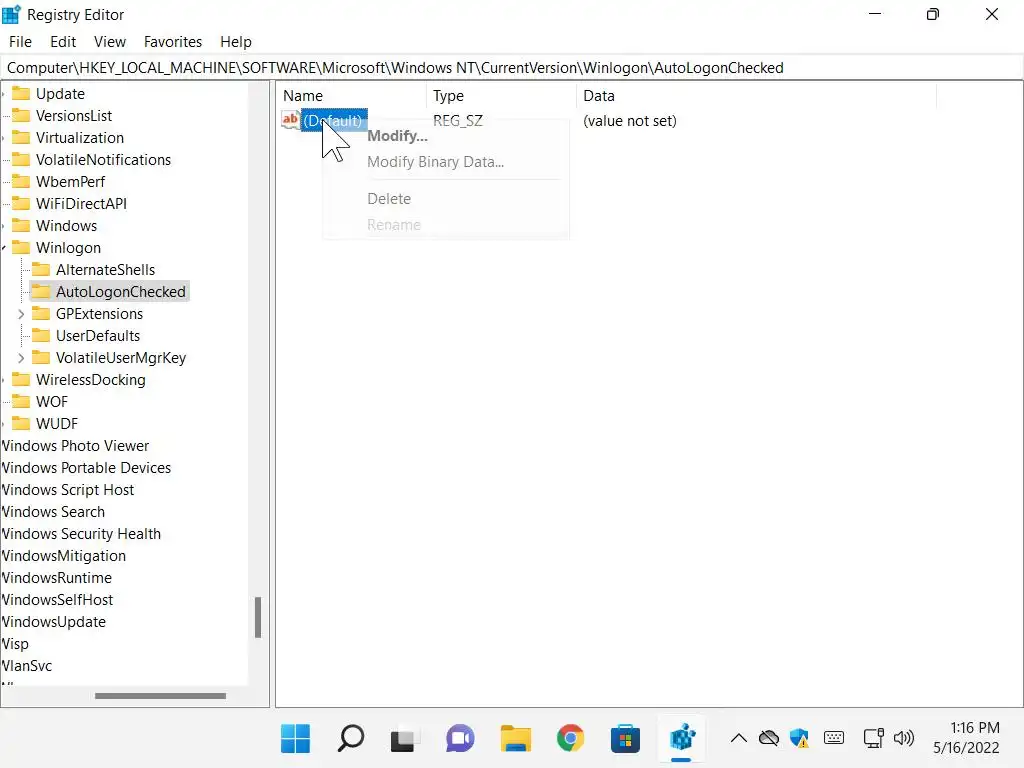Screen dimensions: 1024x768
Task: Click the Registry Editor taskbar icon
Action: tap(681, 739)
